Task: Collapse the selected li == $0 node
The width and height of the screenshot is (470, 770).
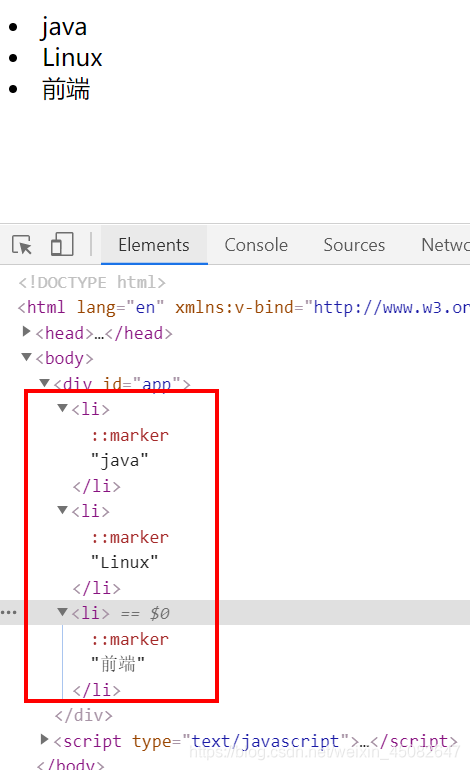Action: pyautogui.click(x=62, y=612)
